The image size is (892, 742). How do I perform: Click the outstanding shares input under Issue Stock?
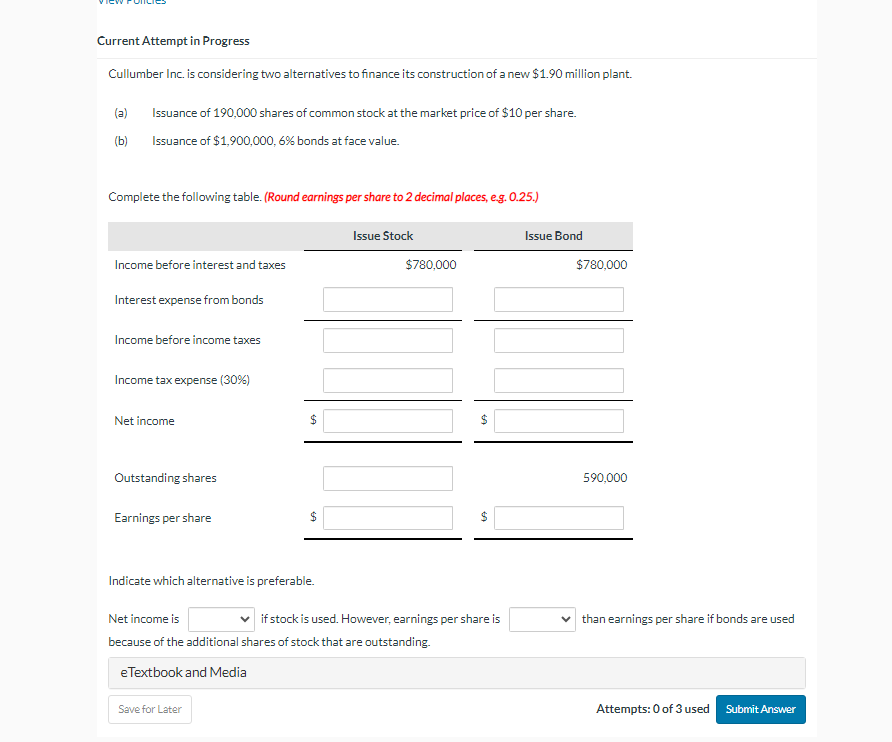[x=387, y=478]
